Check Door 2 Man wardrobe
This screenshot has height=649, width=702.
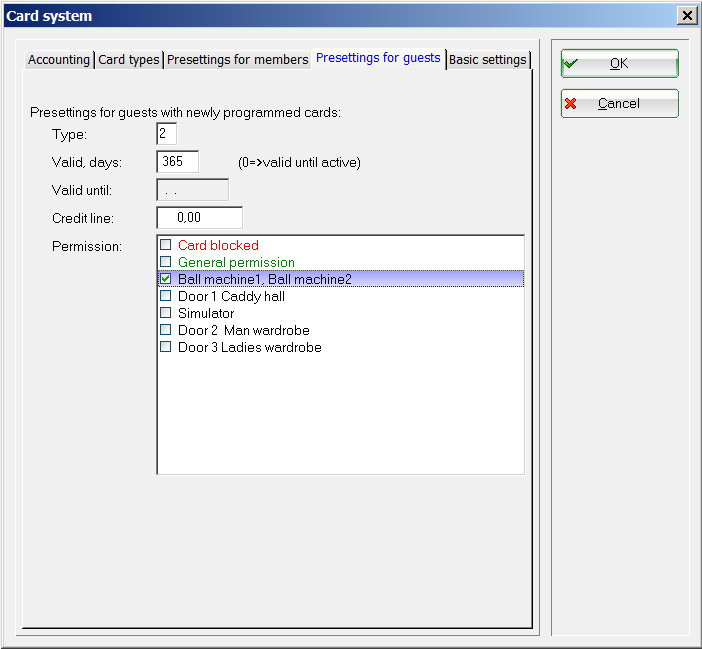[166, 329]
